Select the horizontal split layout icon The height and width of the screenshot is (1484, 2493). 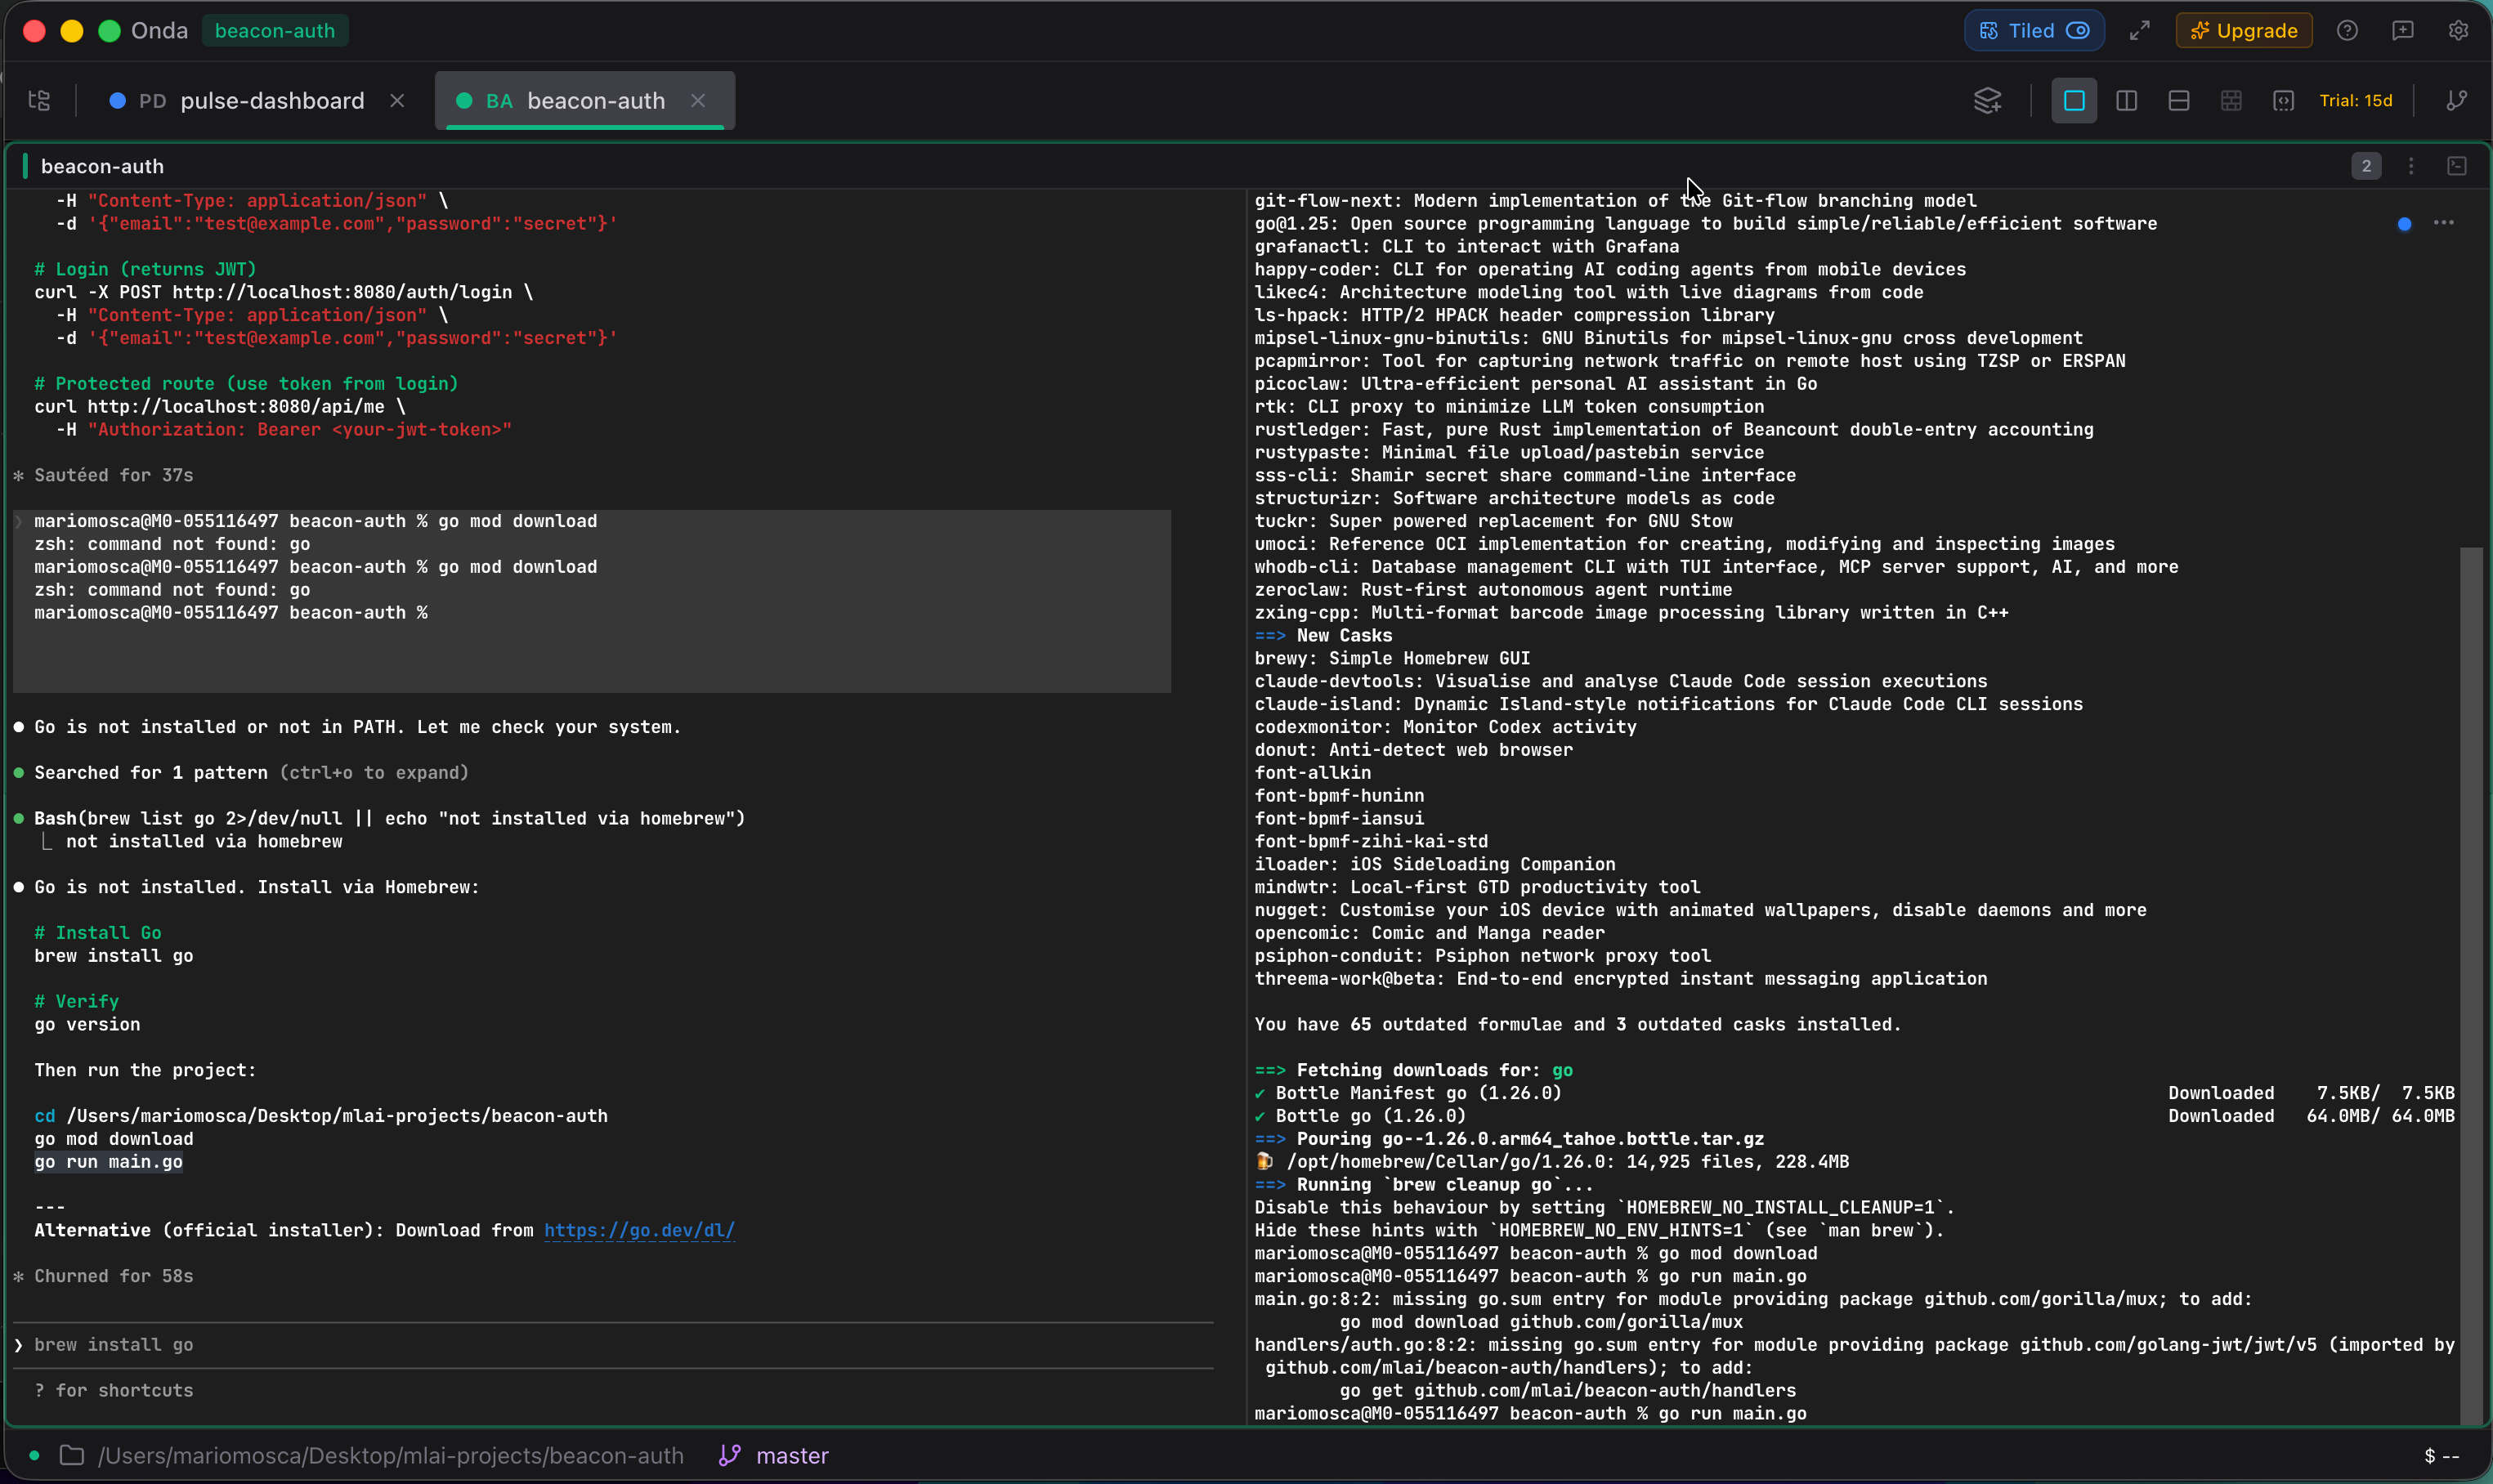coord(2179,100)
